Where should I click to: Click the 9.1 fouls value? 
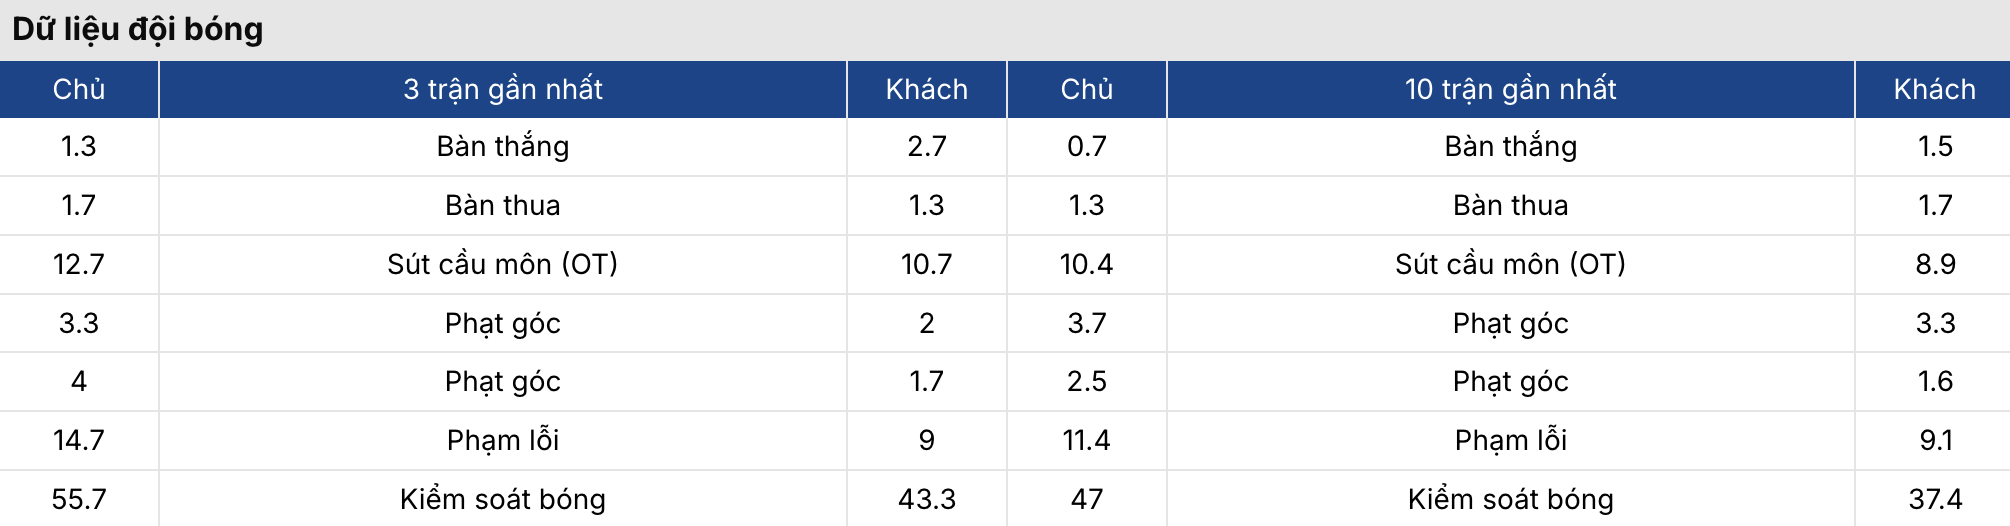(x=1935, y=440)
